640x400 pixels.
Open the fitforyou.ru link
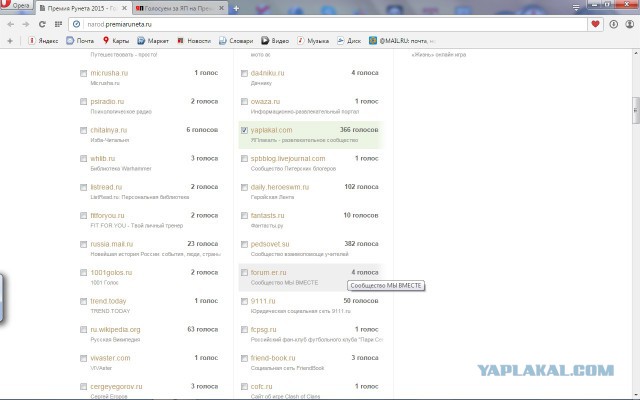[x=107, y=215]
